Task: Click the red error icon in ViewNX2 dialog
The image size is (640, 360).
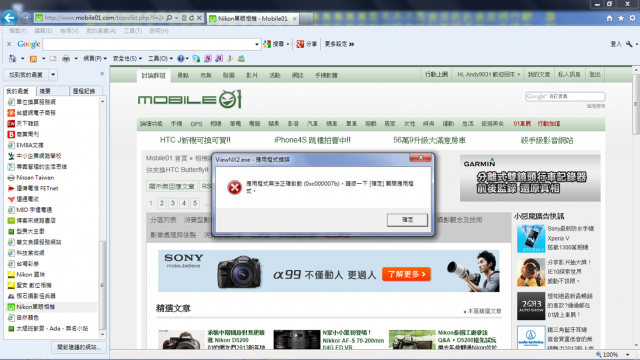Action: pyautogui.click(x=234, y=187)
